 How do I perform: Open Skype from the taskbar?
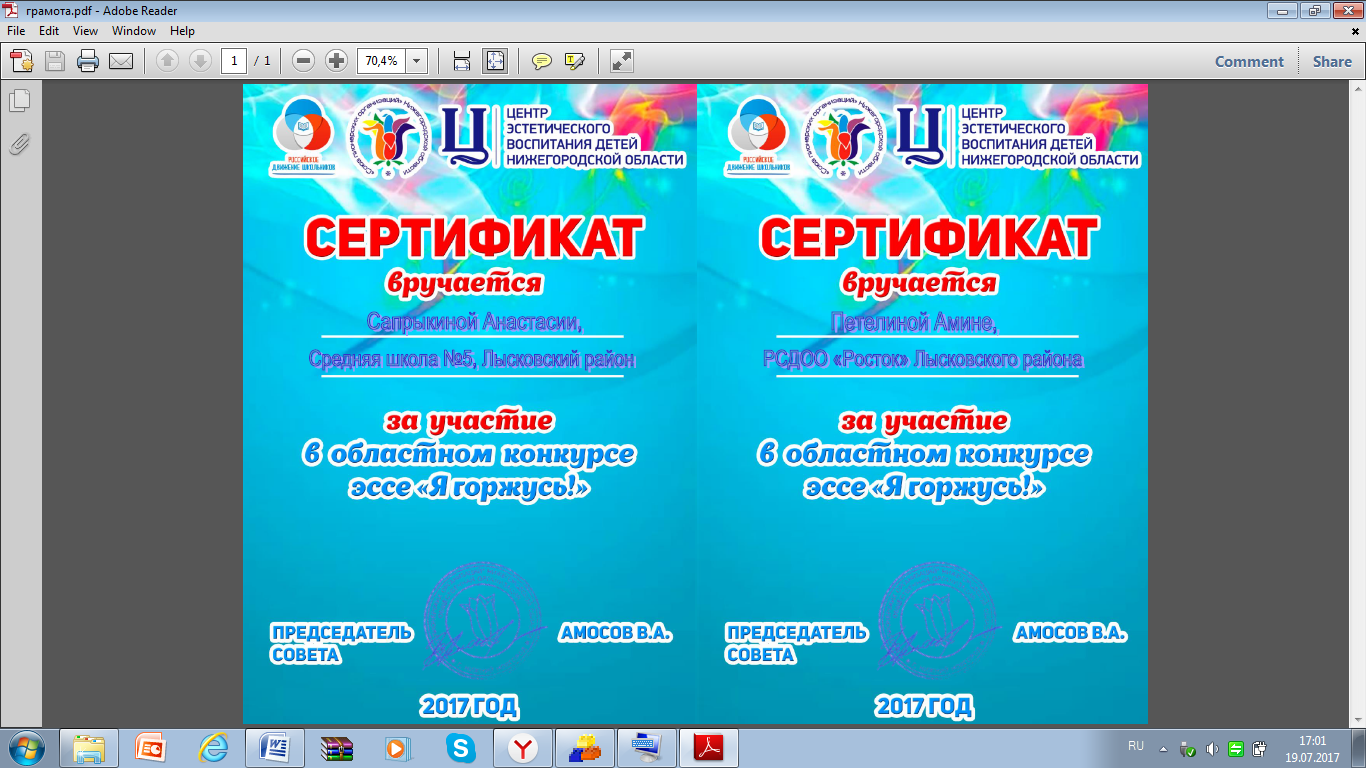(461, 747)
